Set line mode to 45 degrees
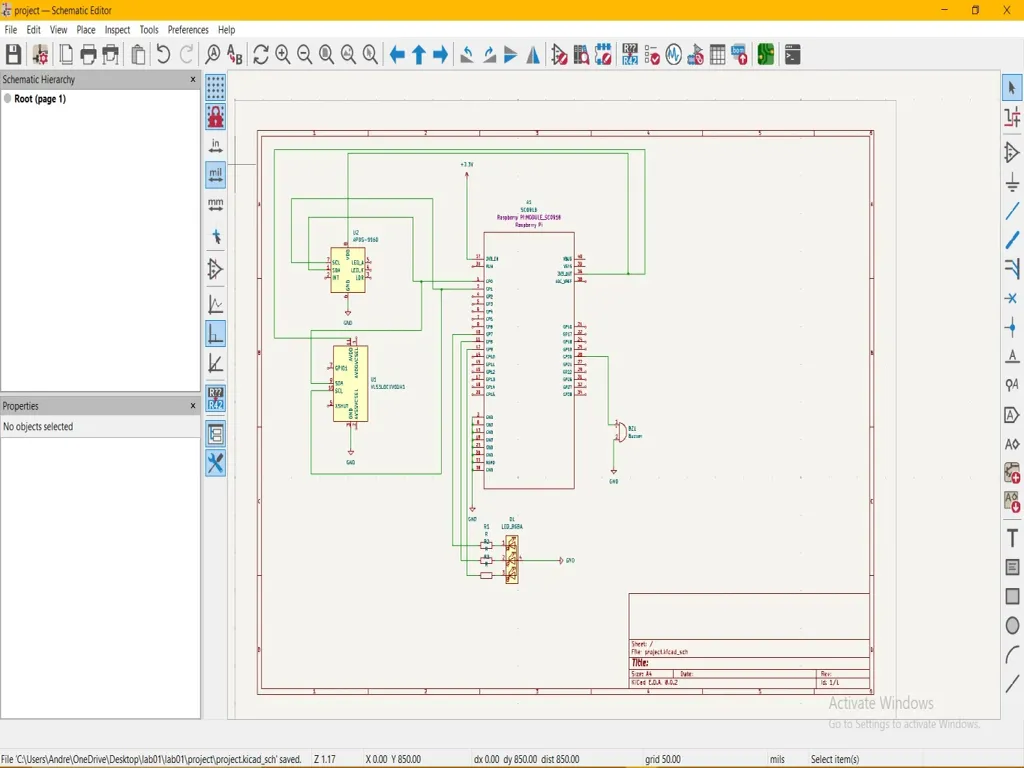Screen dimensions: 1024x768 tap(216, 363)
